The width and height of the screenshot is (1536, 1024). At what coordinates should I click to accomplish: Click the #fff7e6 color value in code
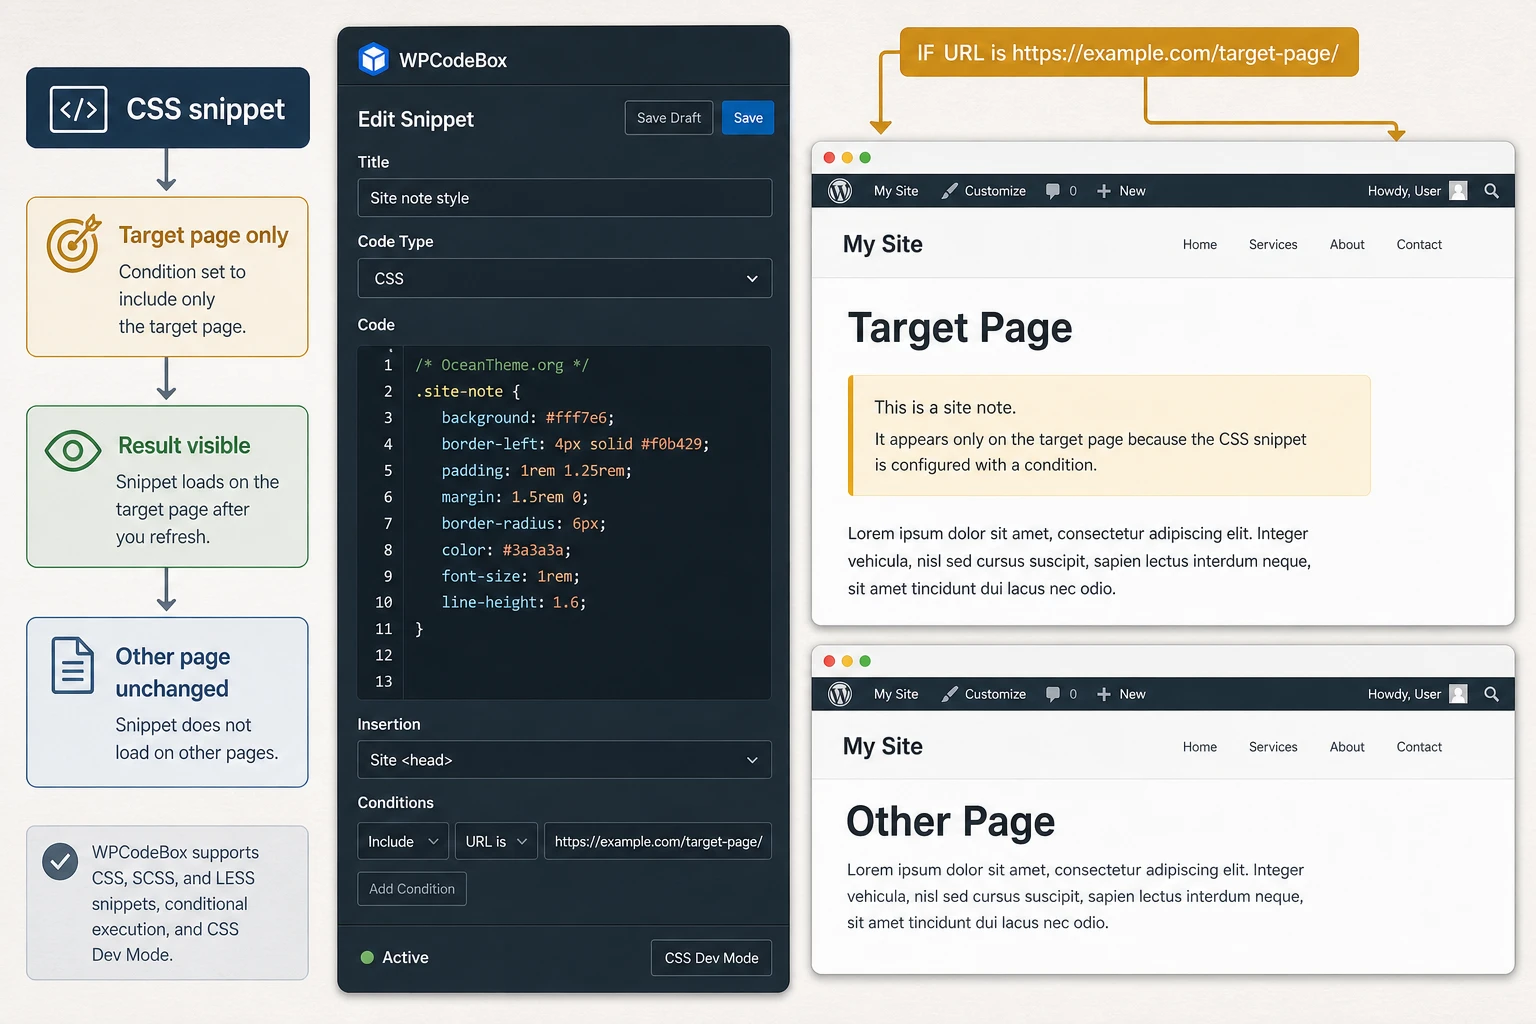click(x=576, y=418)
